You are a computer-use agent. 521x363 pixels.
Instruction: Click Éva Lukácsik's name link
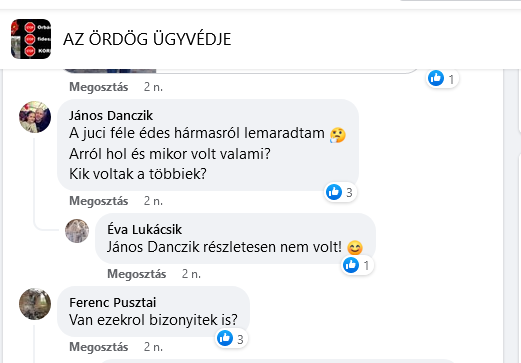click(x=144, y=229)
